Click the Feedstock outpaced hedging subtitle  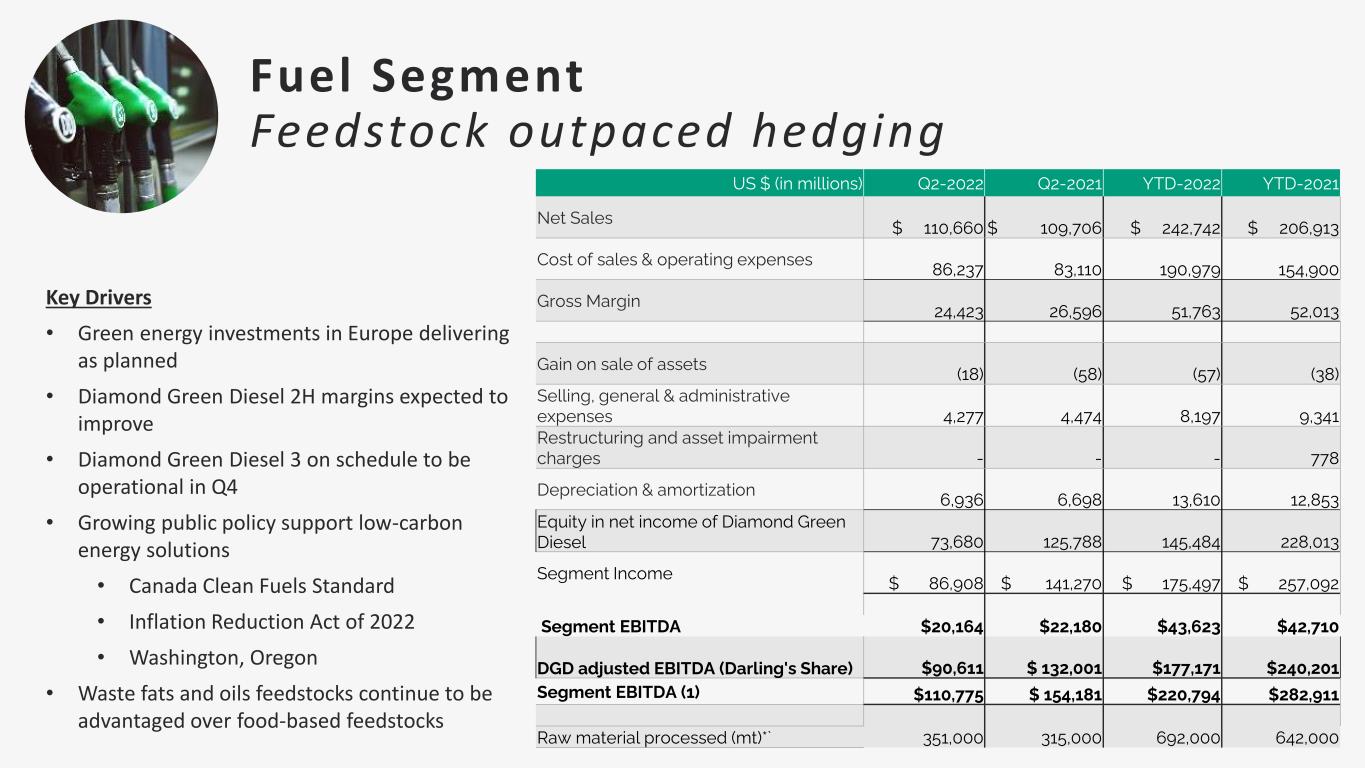pyautogui.click(x=597, y=132)
